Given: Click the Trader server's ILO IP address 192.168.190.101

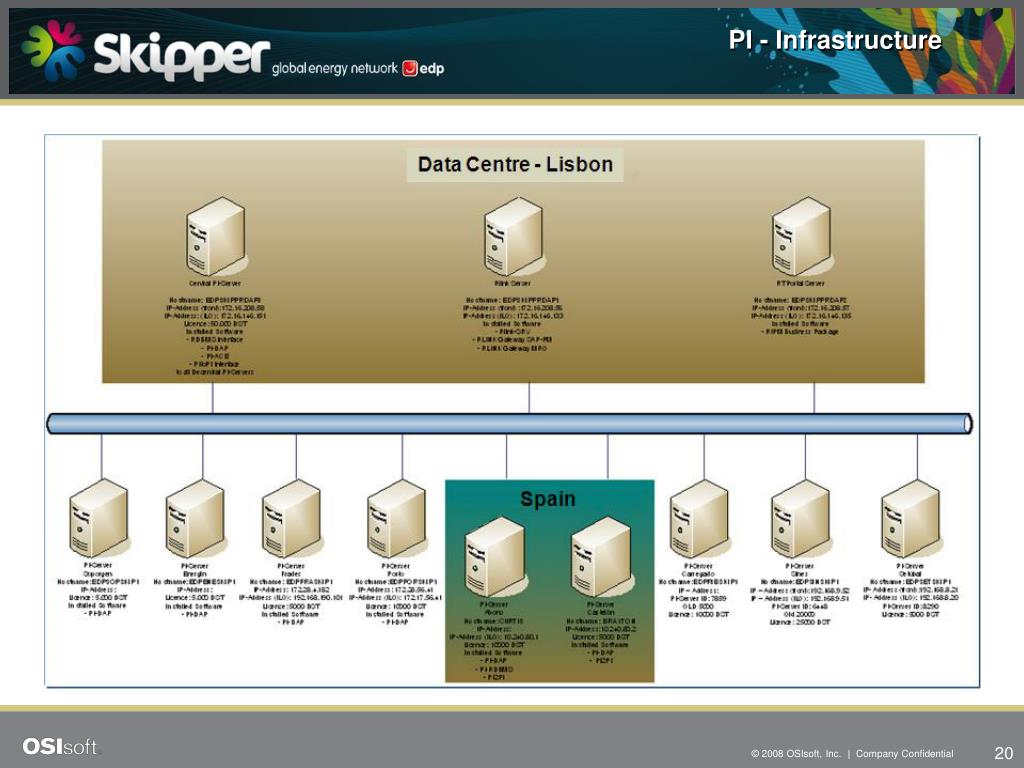Looking at the screenshot, I should (x=291, y=598).
